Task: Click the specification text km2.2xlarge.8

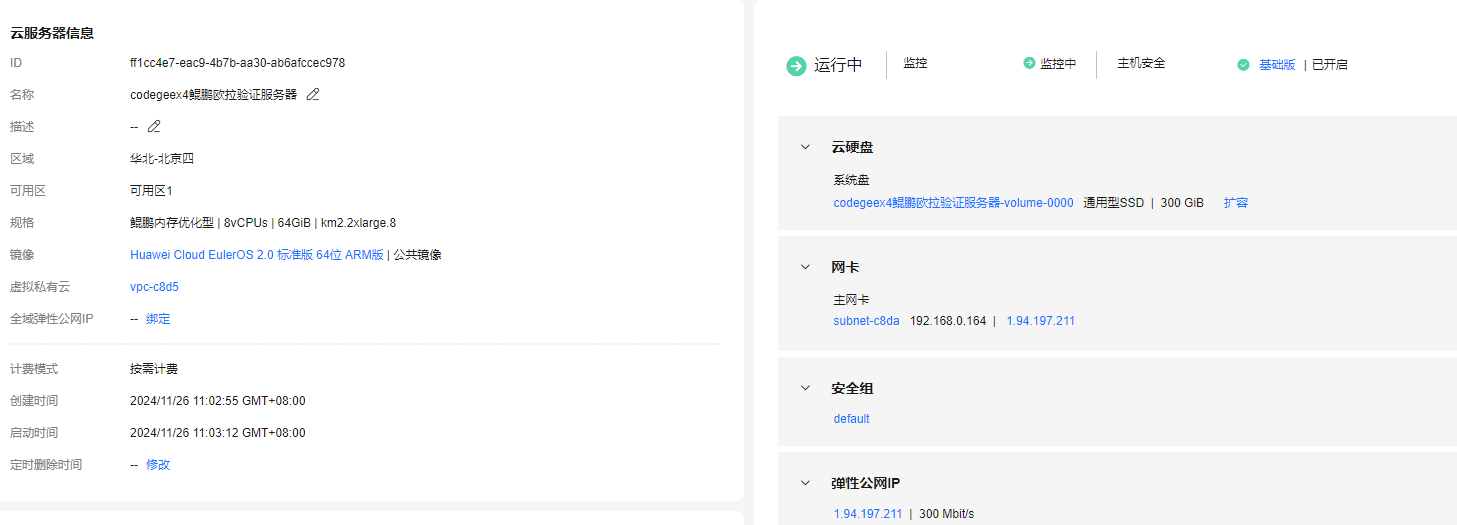Action: click(359, 223)
